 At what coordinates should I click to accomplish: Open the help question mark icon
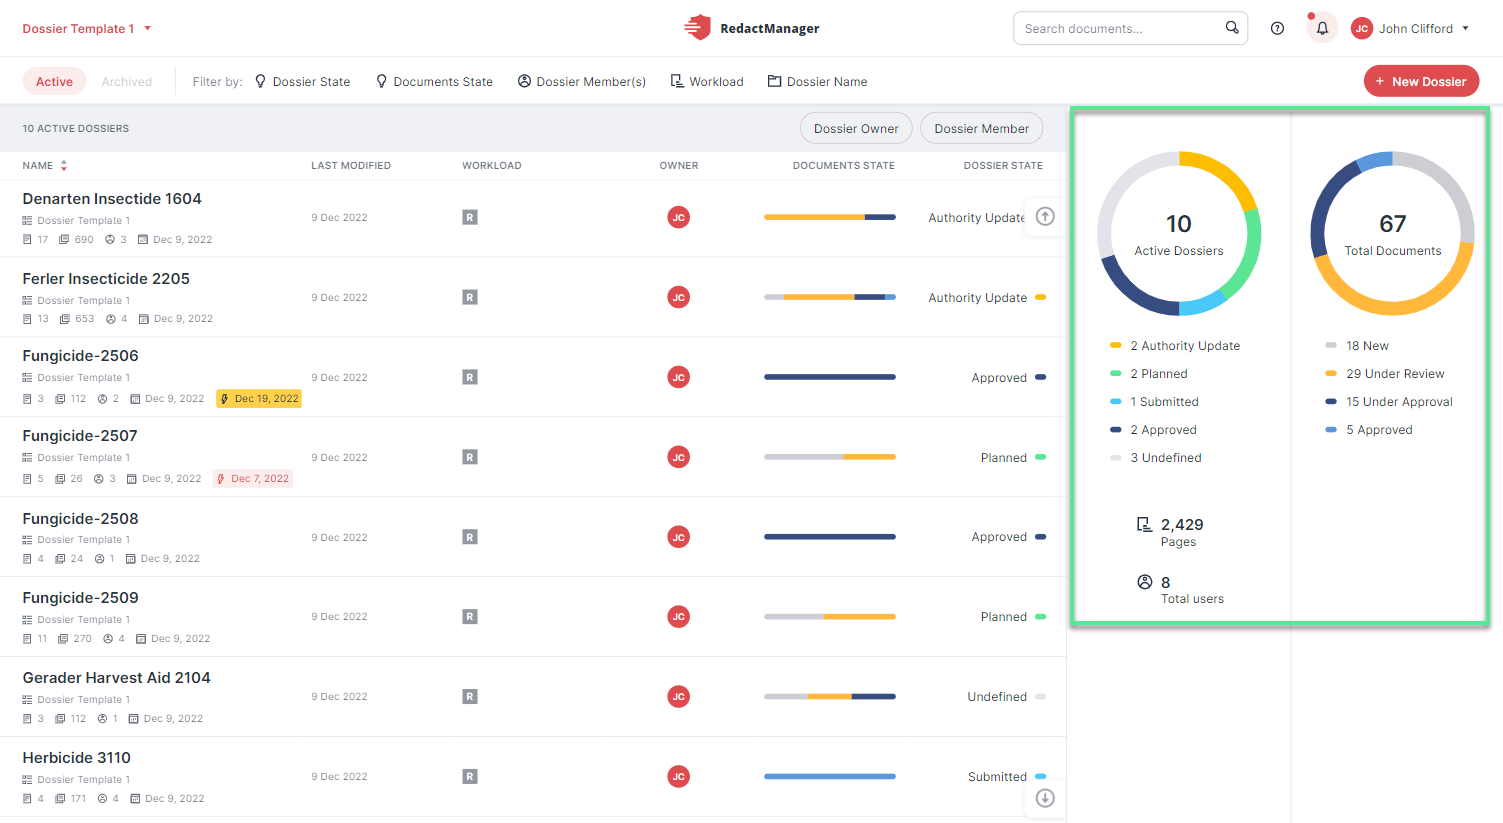[x=1277, y=28]
